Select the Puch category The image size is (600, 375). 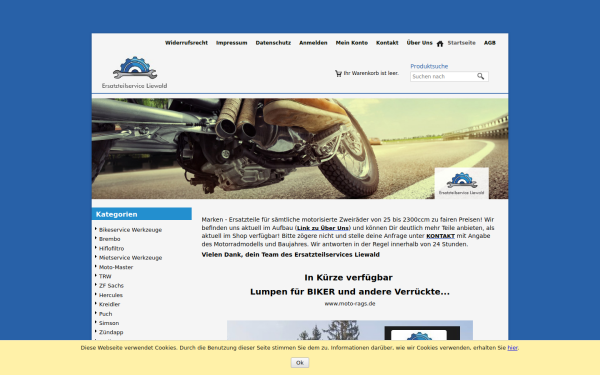coord(105,314)
